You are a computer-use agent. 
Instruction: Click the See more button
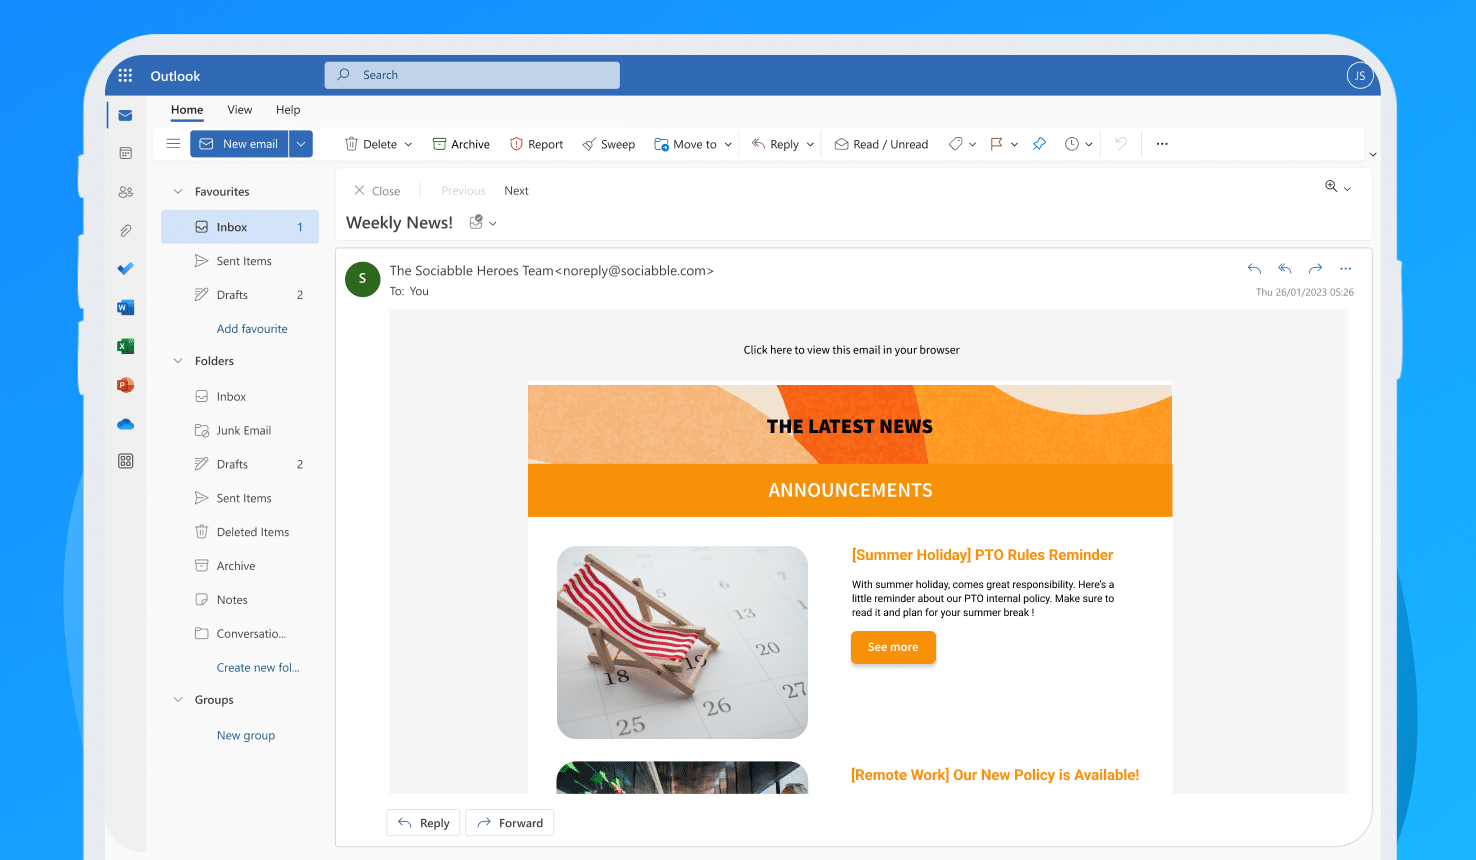click(x=893, y=647)
